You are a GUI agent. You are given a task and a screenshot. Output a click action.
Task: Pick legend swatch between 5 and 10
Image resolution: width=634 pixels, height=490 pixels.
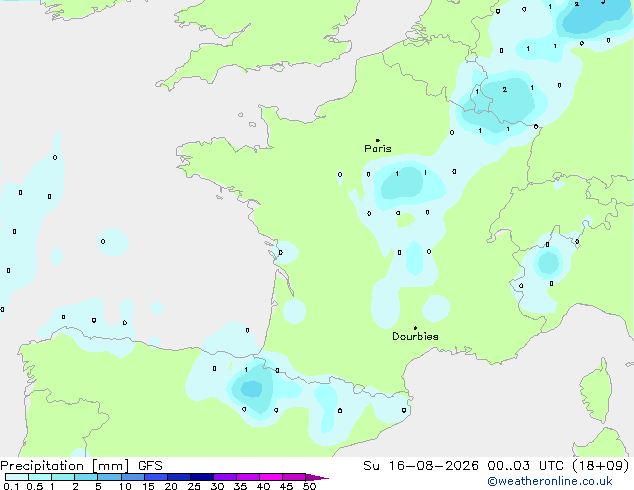pos(109,477)
